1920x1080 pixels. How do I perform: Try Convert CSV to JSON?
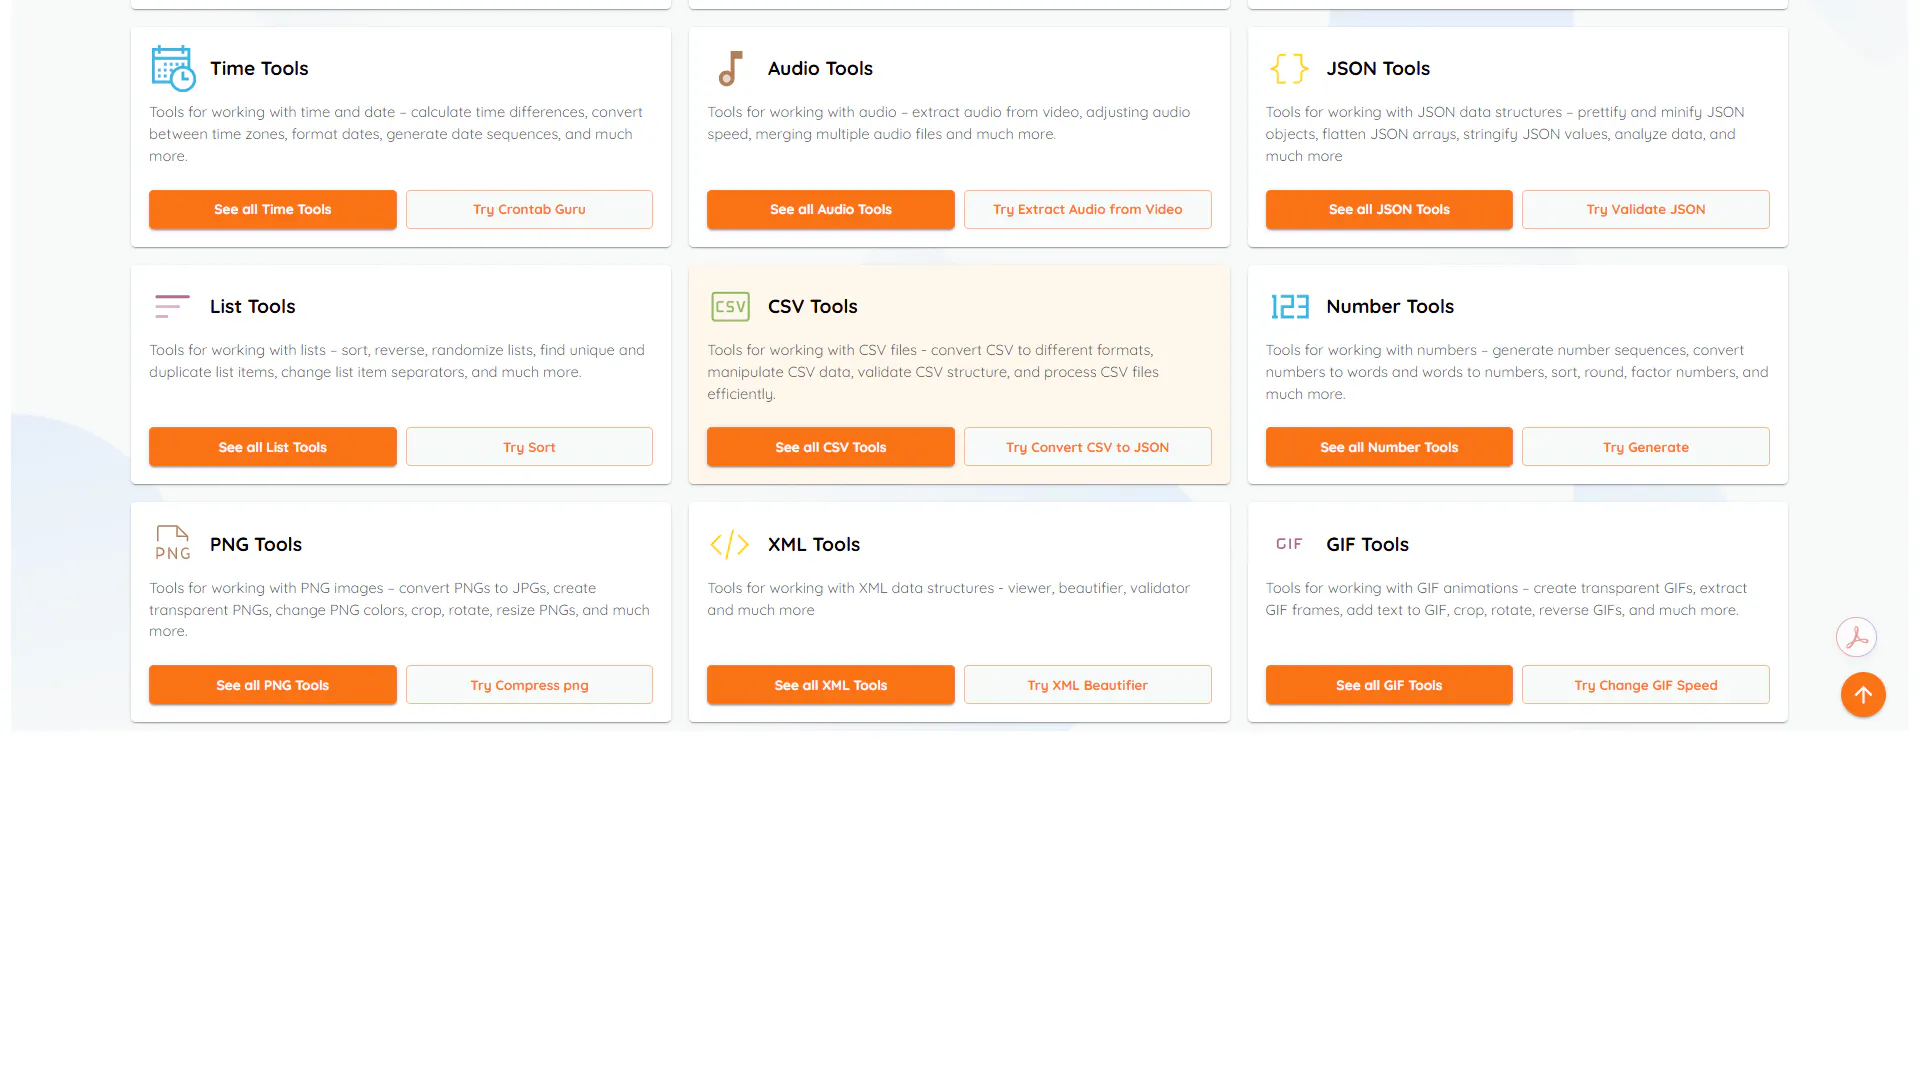tap(1088, 447)
